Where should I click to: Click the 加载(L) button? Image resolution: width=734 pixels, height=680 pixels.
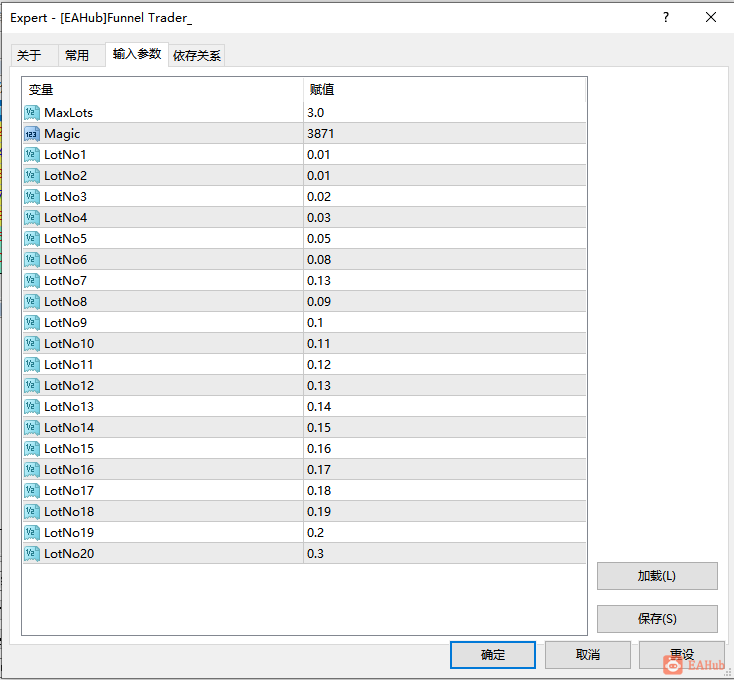(657, 576)
